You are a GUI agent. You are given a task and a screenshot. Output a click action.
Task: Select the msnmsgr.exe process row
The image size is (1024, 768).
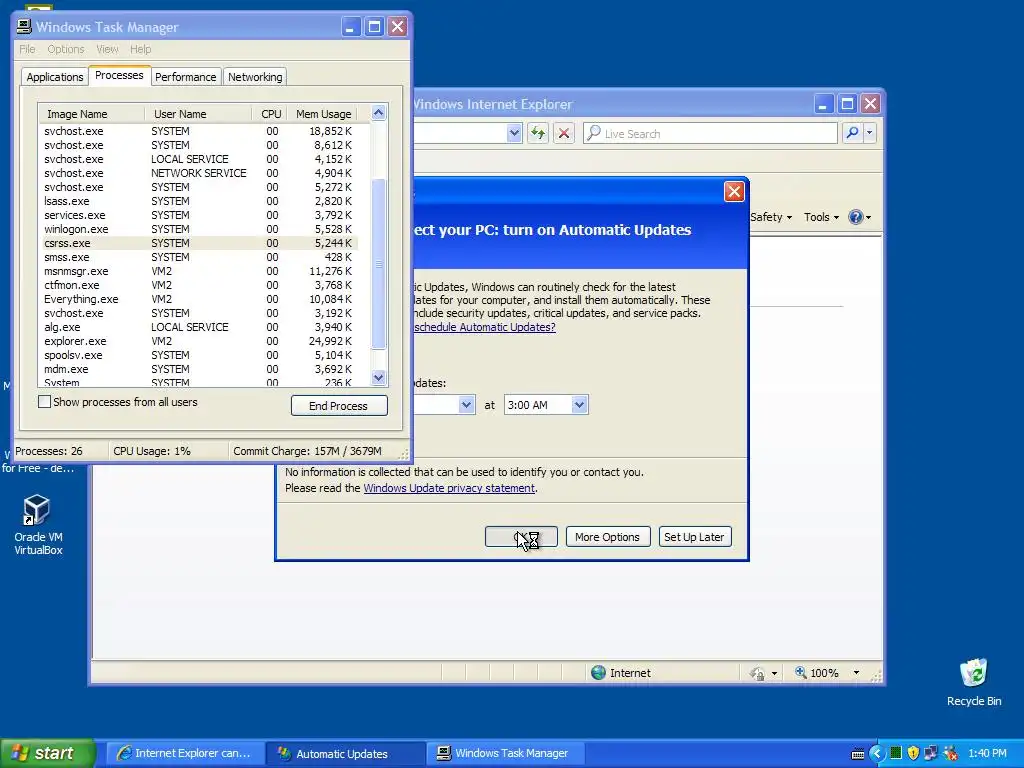[199, 271]
